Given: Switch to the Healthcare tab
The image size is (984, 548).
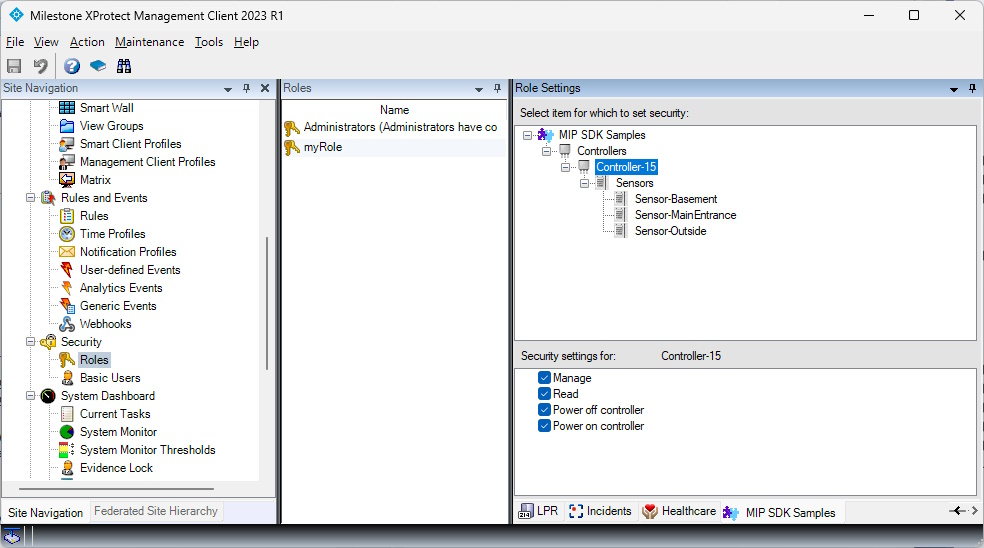Looking at the screenshot, I should 679,512.
